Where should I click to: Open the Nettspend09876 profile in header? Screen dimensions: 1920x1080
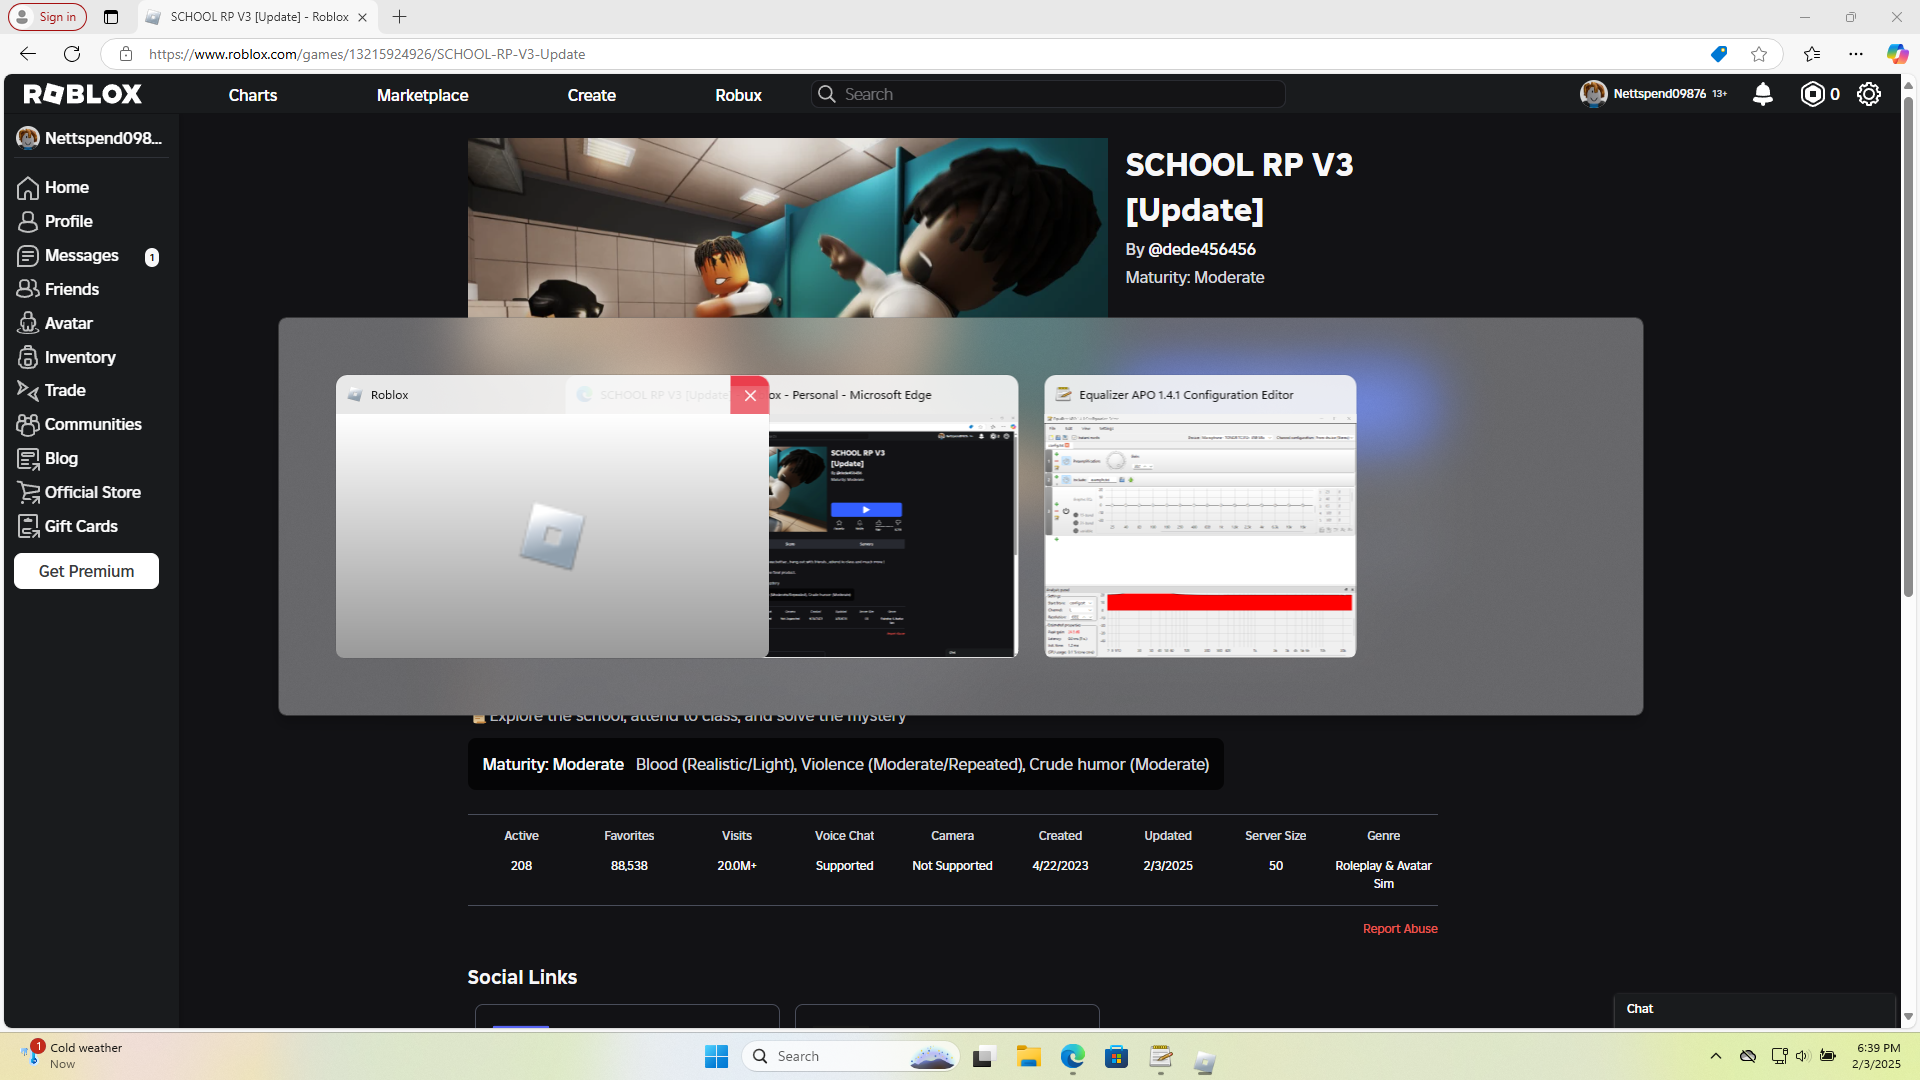[x=1654, y=94]
